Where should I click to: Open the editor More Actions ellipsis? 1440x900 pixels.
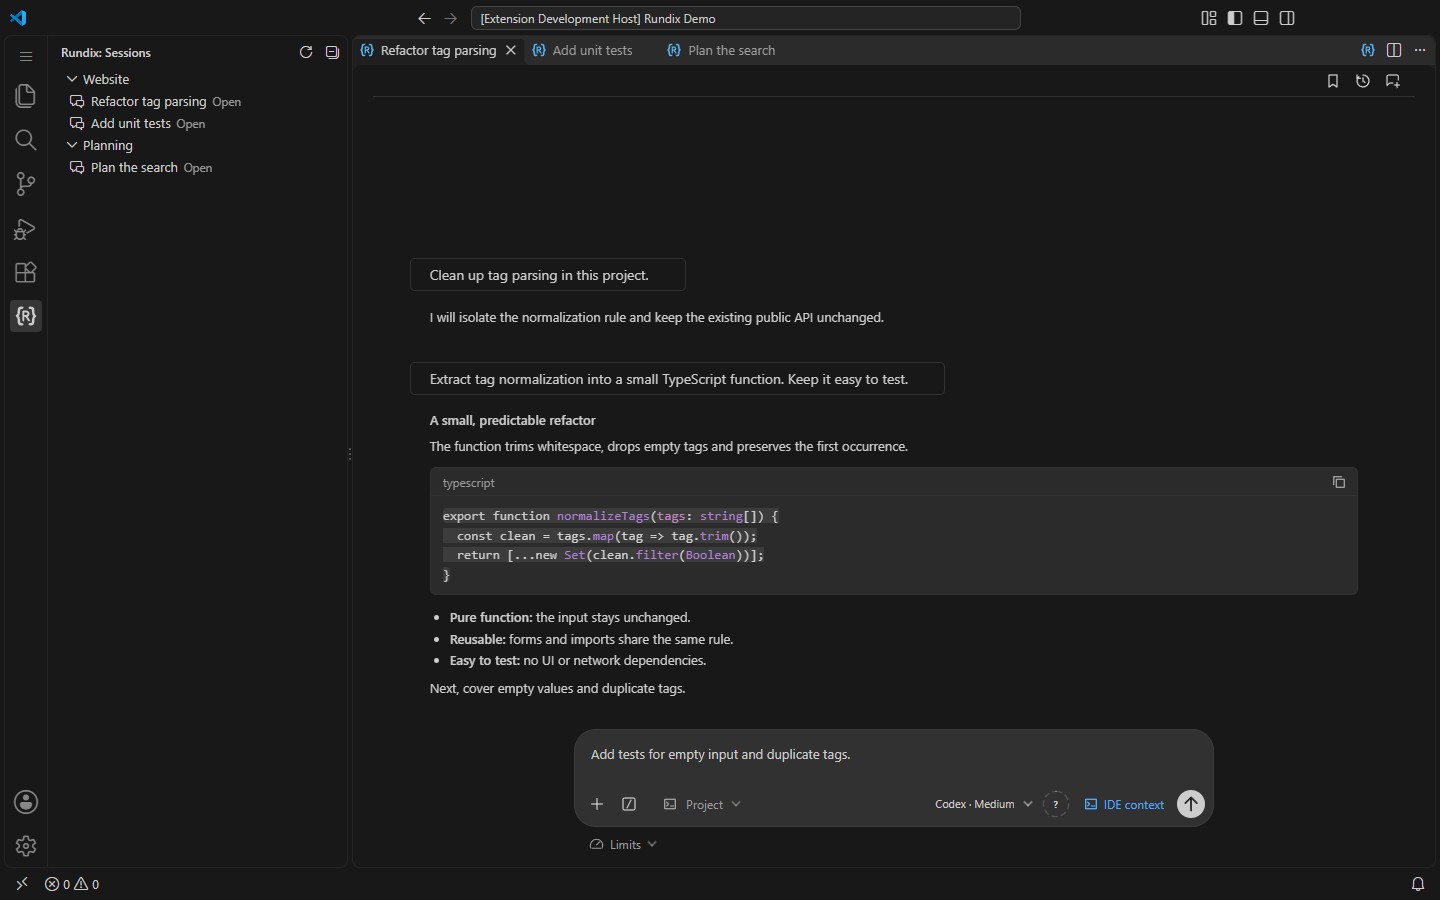coord(1420,50)
